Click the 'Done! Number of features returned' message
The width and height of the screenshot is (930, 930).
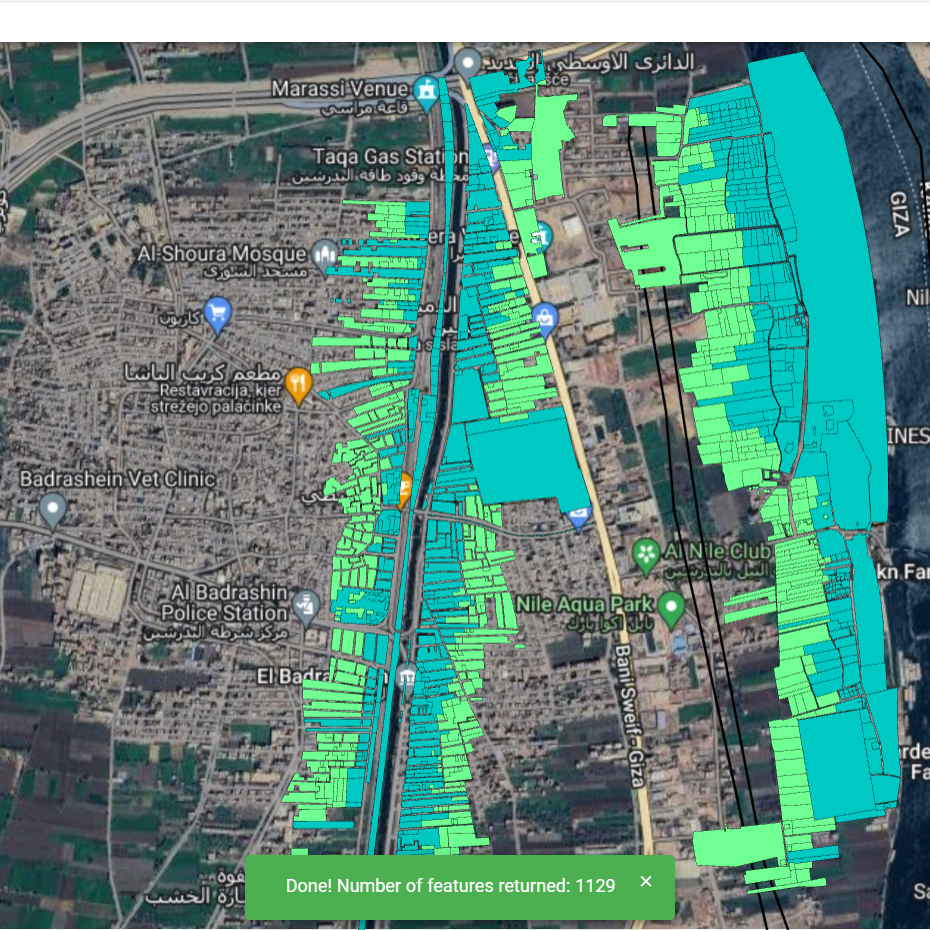450,886
